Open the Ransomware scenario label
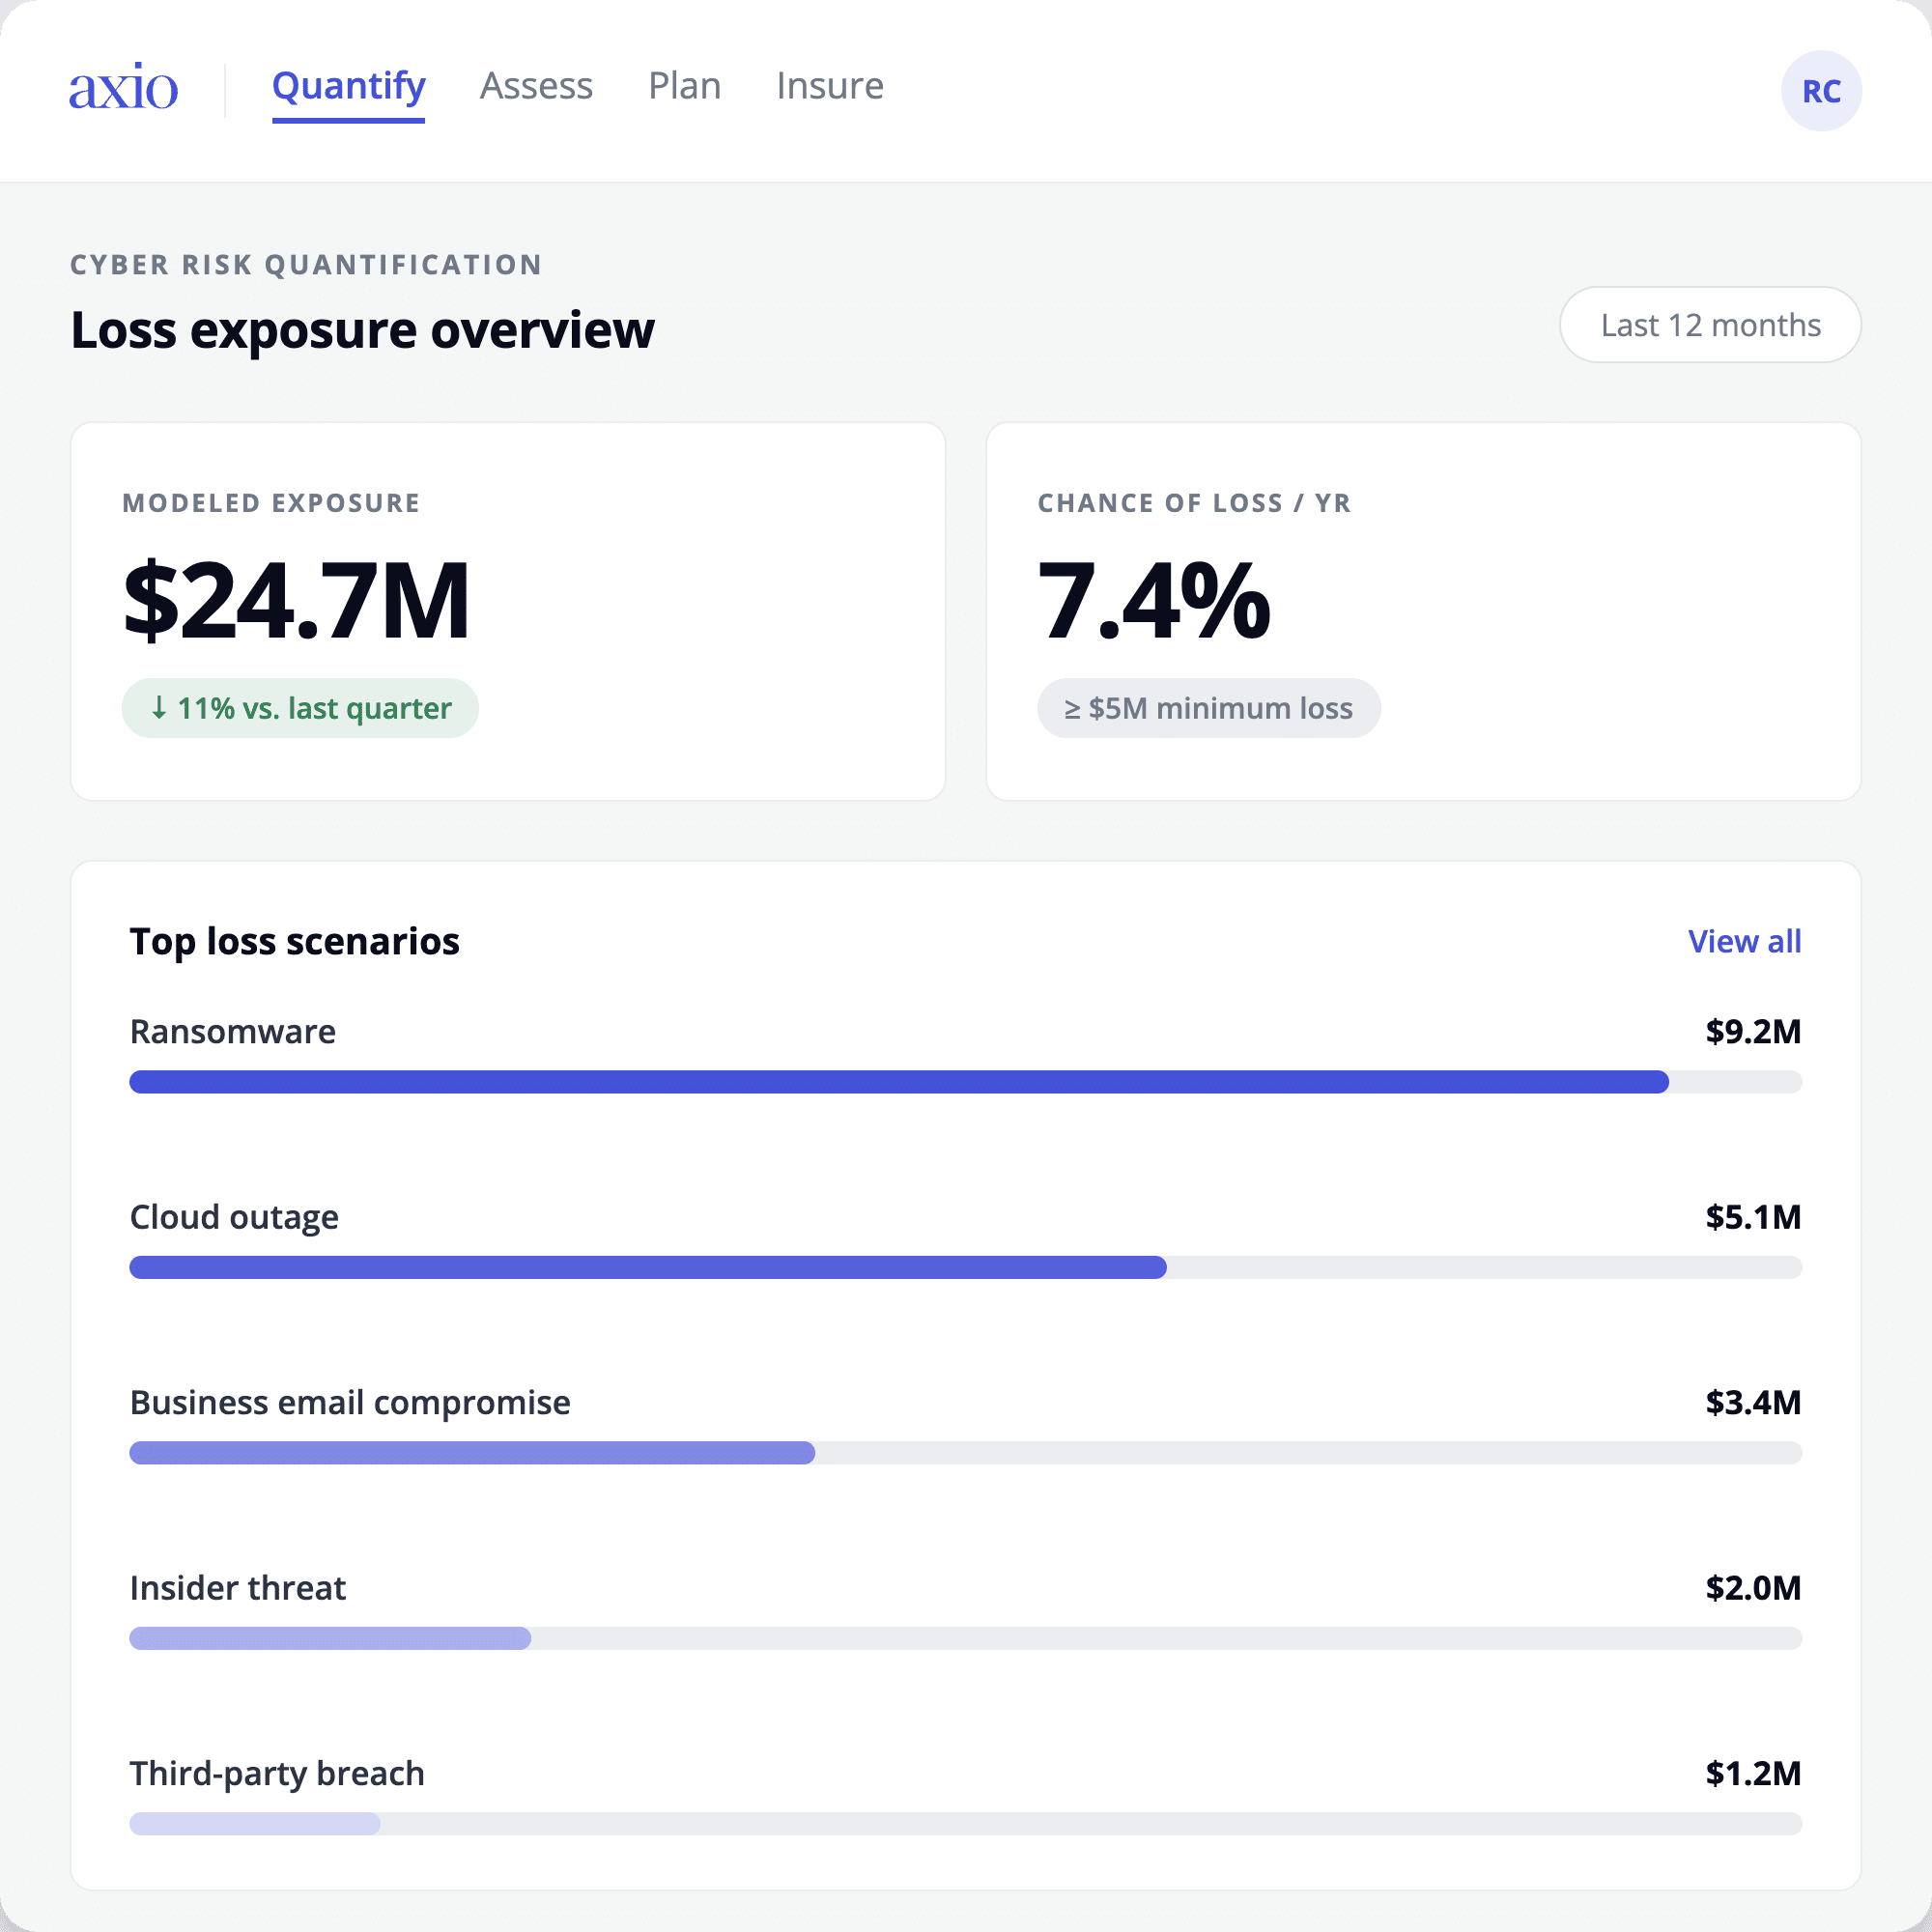The height and width of the screenshot is (1932, 1932). click(x=233, y=1032)
